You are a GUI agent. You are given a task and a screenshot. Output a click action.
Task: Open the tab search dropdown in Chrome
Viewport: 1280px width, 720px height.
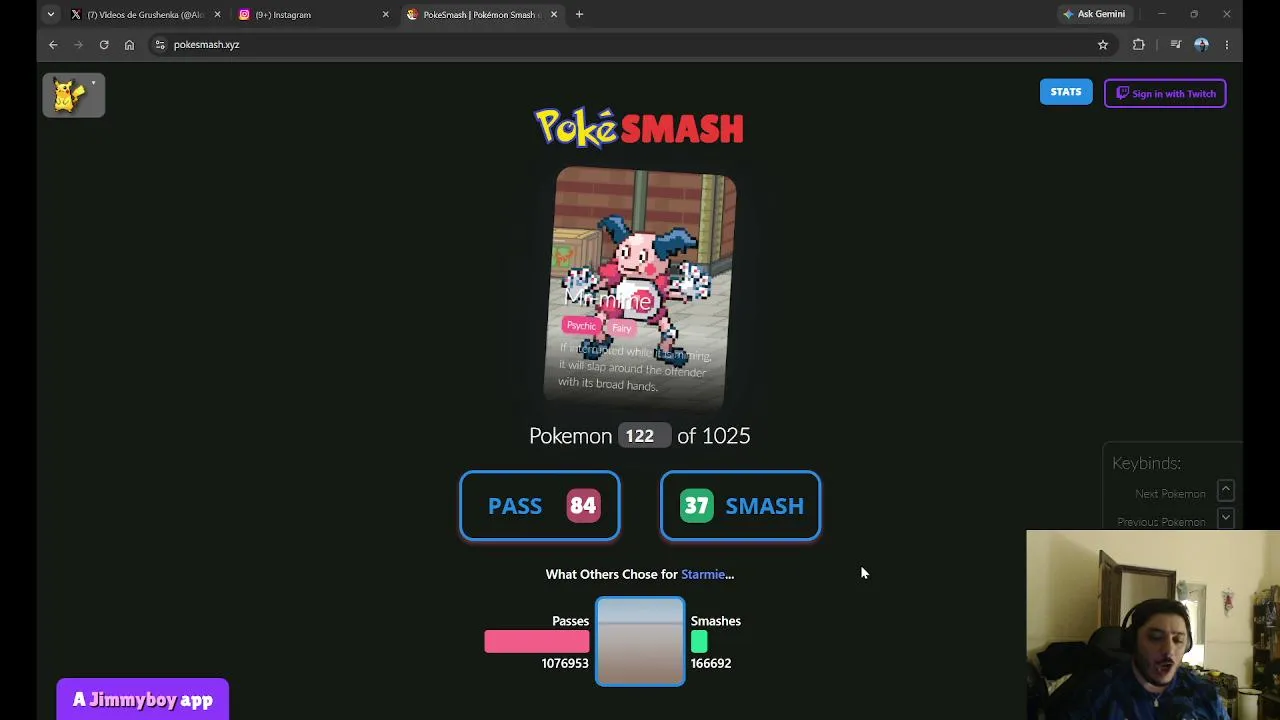(x=50, y=14)
